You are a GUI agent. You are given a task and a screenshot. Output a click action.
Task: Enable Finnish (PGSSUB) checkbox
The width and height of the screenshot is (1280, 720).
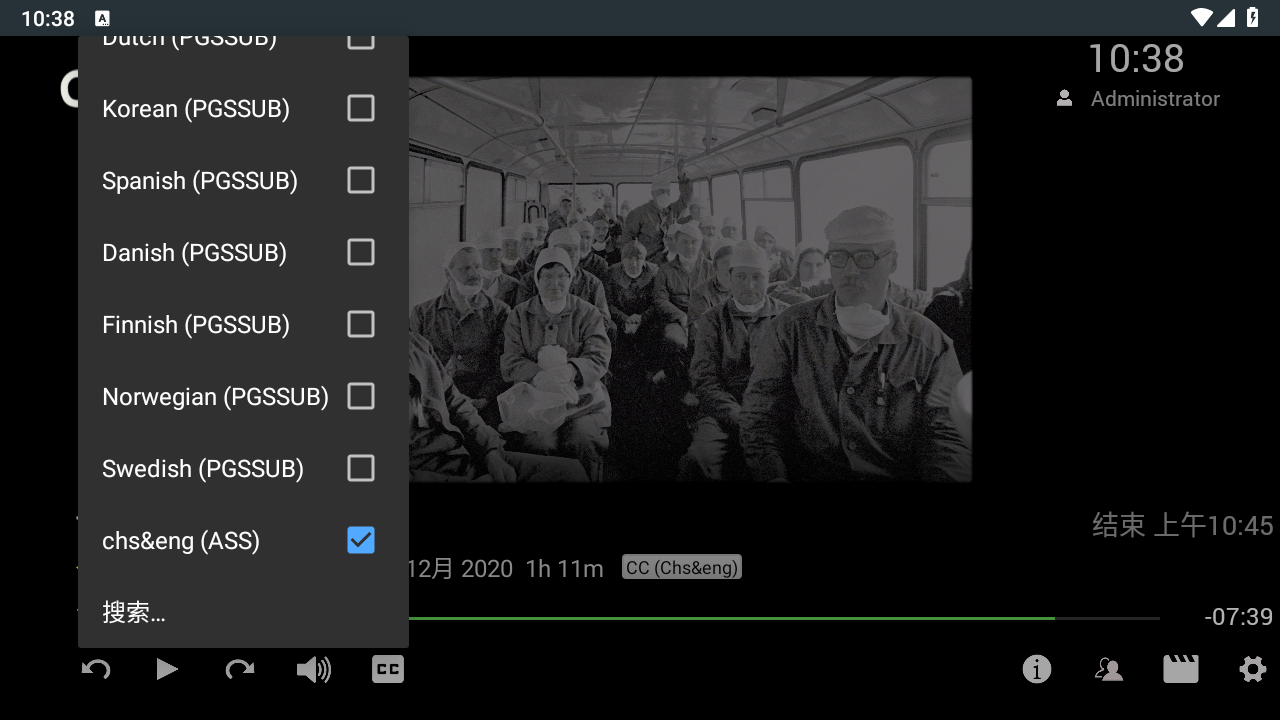click(361, 324)
